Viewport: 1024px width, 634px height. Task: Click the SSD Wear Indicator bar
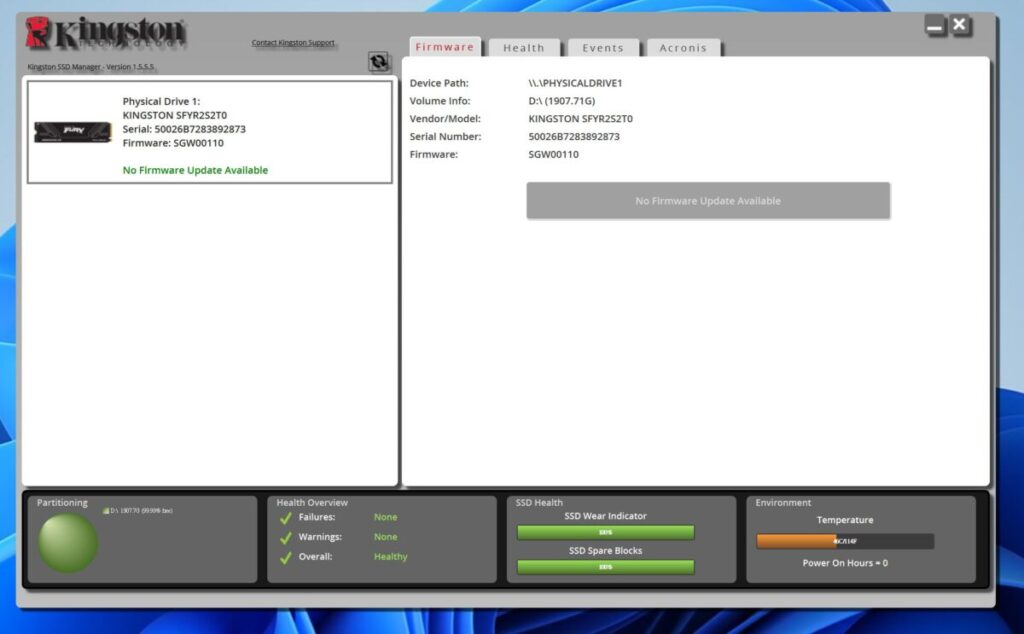tap(605, 532)
